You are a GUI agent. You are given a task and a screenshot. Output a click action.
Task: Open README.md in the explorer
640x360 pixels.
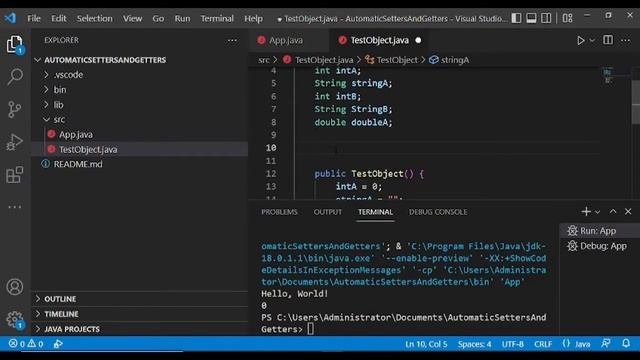tap(140, 164)
